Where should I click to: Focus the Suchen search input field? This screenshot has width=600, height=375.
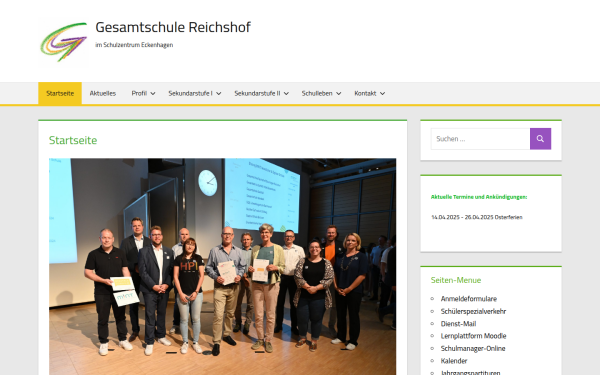pos(480,139)
